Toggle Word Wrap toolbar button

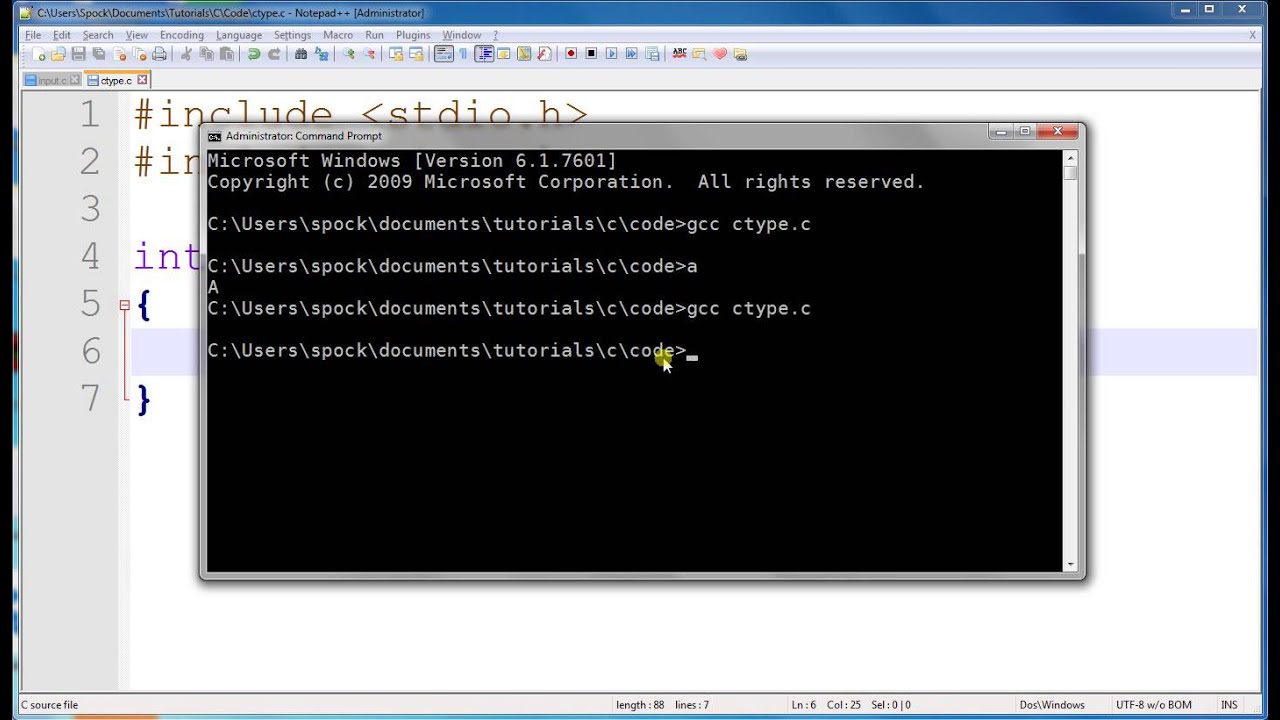click(x=444, y=54)
